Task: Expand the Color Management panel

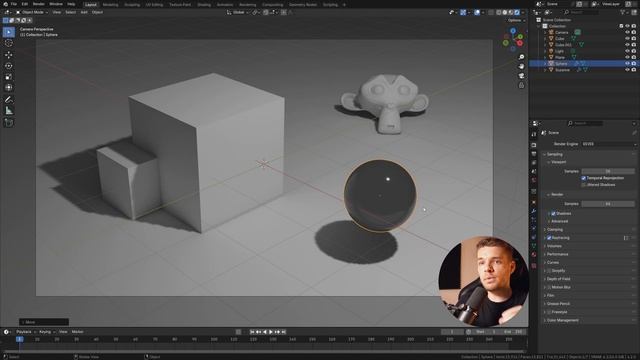Action: 562,320
